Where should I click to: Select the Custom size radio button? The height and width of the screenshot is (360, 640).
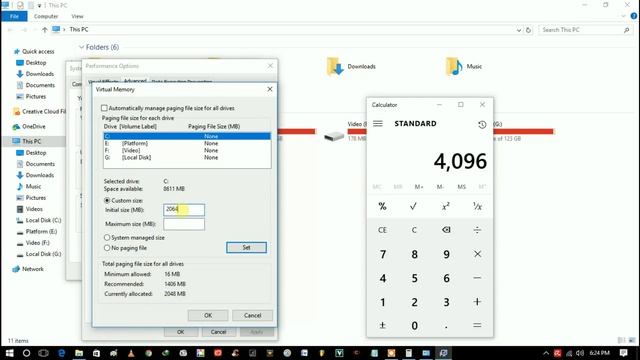[x=107, y=200]
